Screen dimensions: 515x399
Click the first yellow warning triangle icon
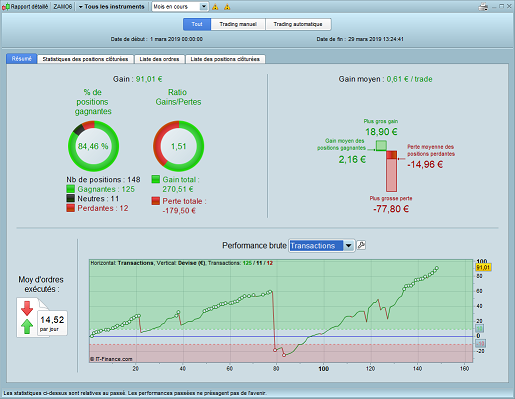[215, 7]
